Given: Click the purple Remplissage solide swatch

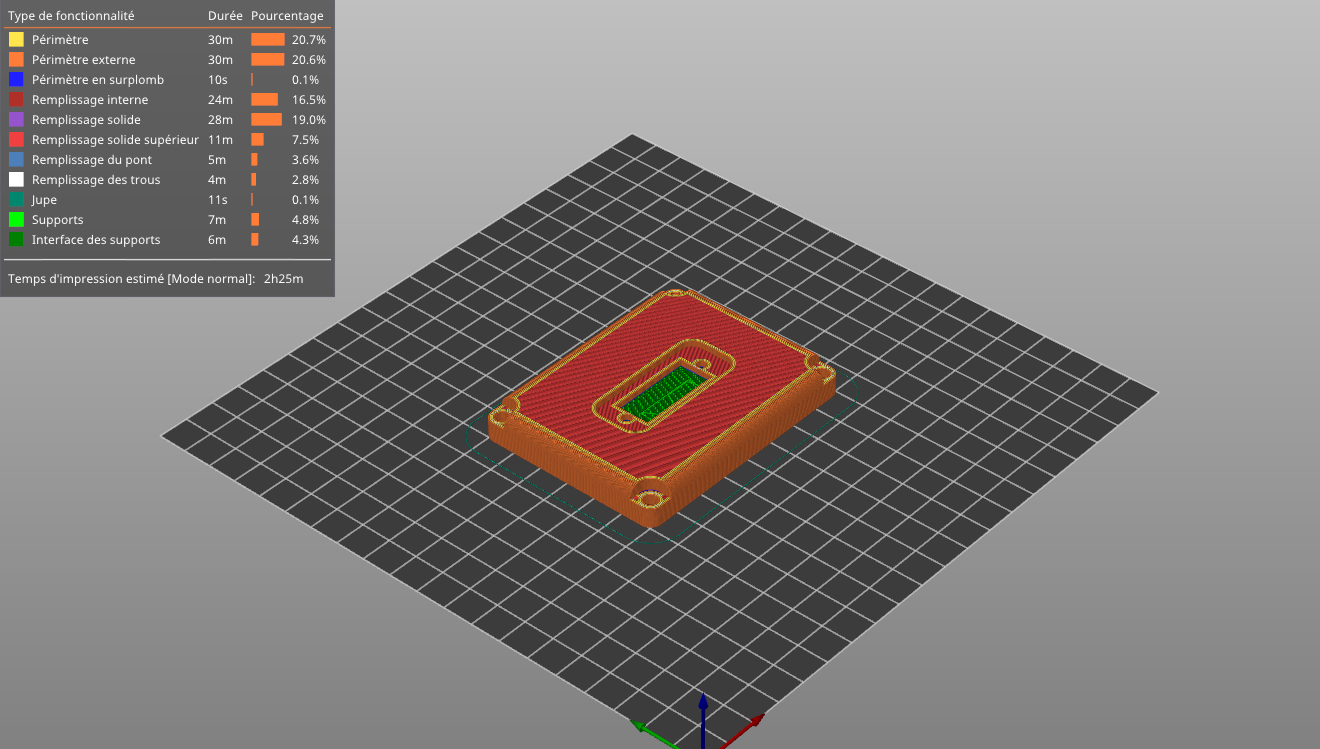Looking at the screenshot, I should 16,120.
